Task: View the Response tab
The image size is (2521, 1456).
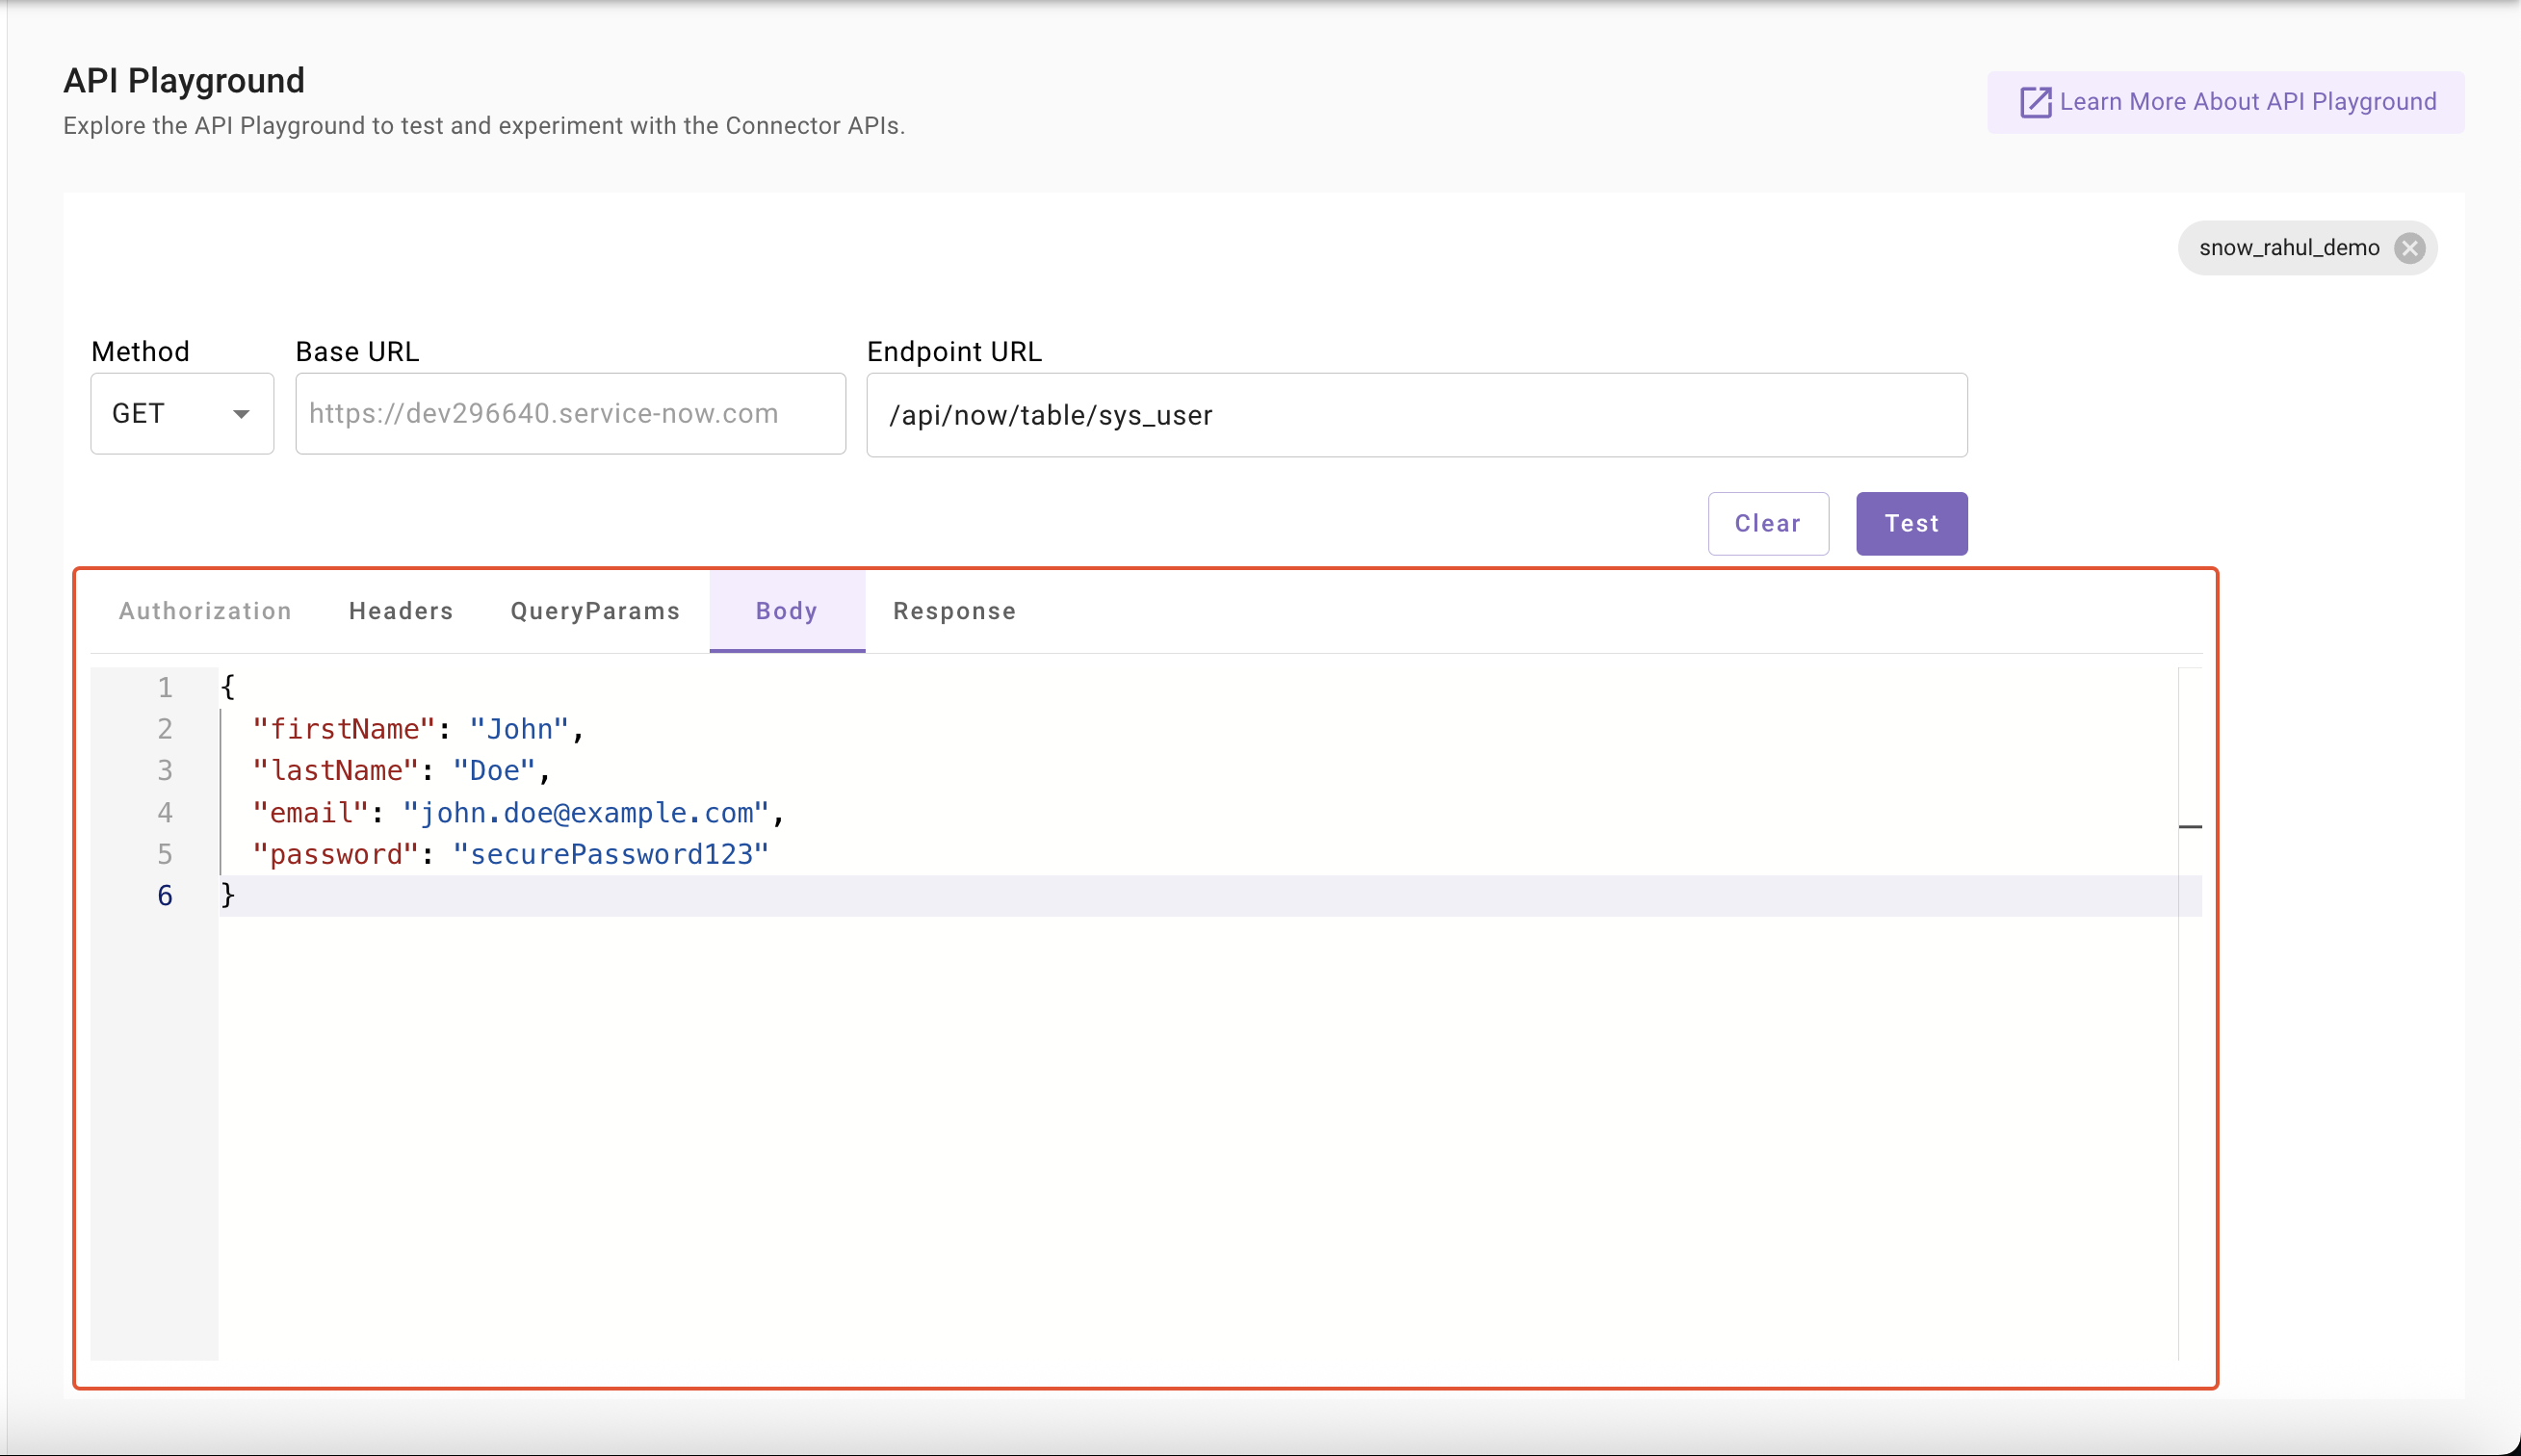Action: (954, 611)
